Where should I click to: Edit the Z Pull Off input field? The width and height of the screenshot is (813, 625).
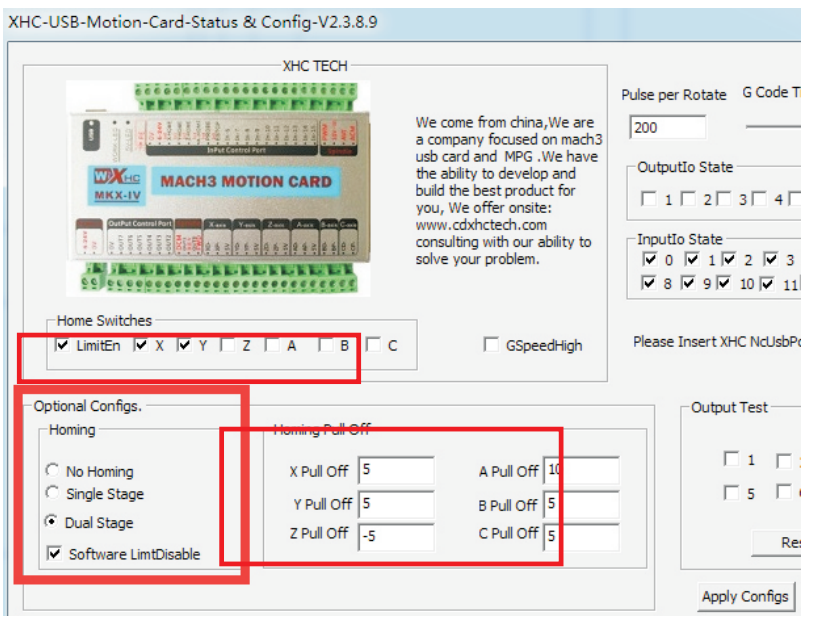click(396, 536)
